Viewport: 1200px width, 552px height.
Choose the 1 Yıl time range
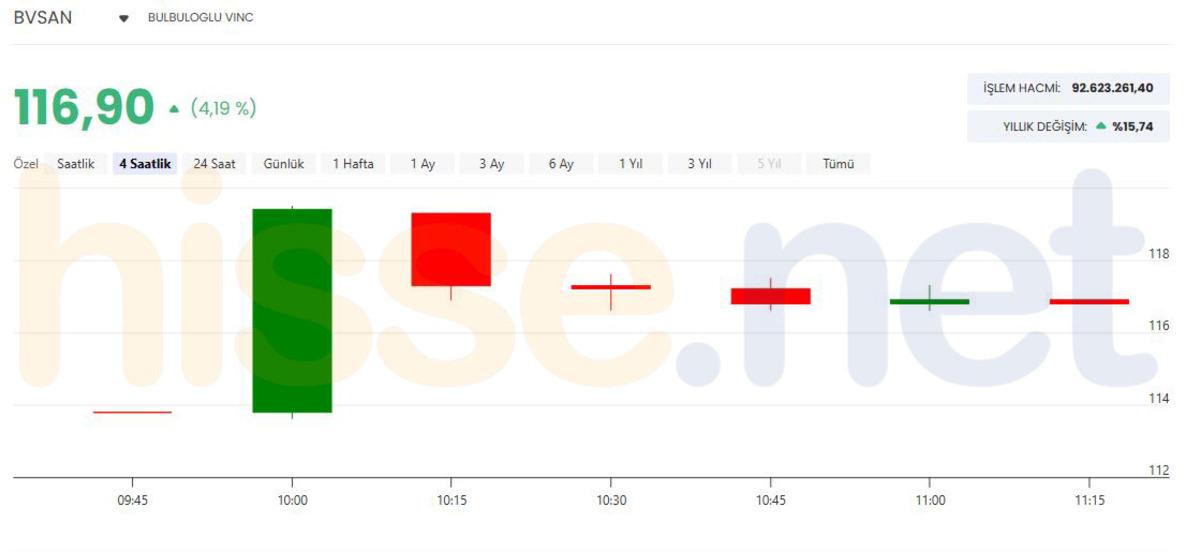(x=630, y=164)
